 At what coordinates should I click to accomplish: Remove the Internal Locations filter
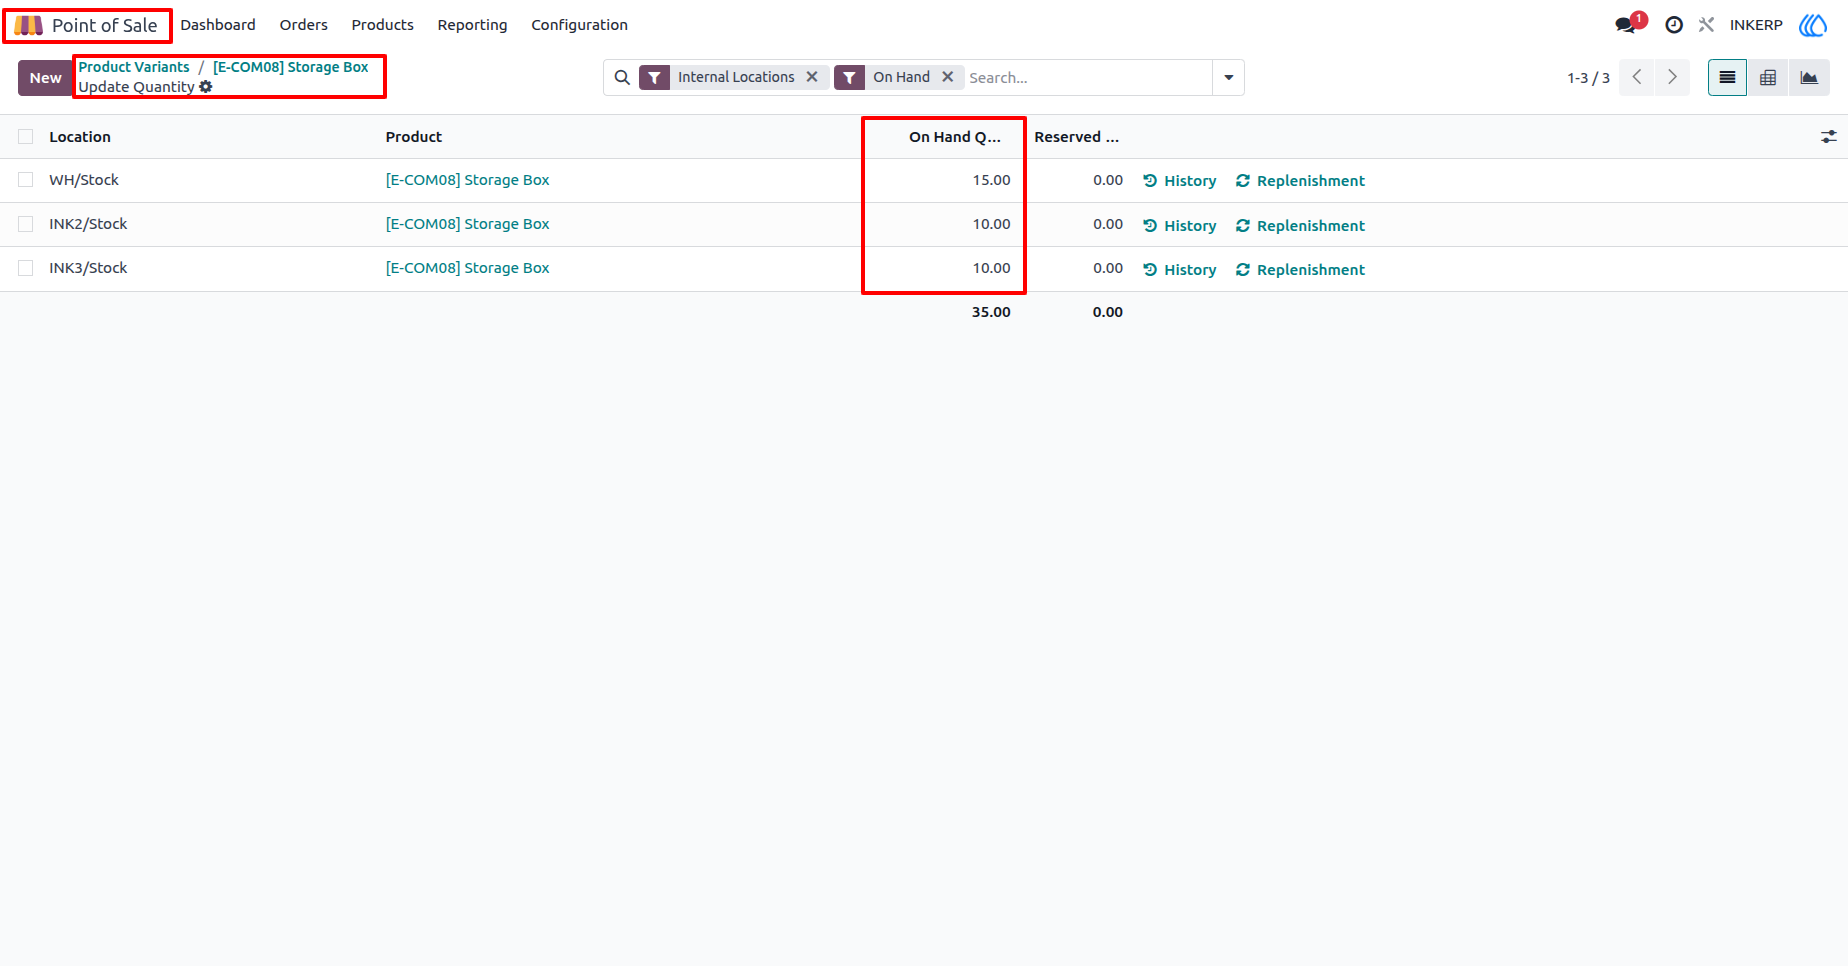812,77
